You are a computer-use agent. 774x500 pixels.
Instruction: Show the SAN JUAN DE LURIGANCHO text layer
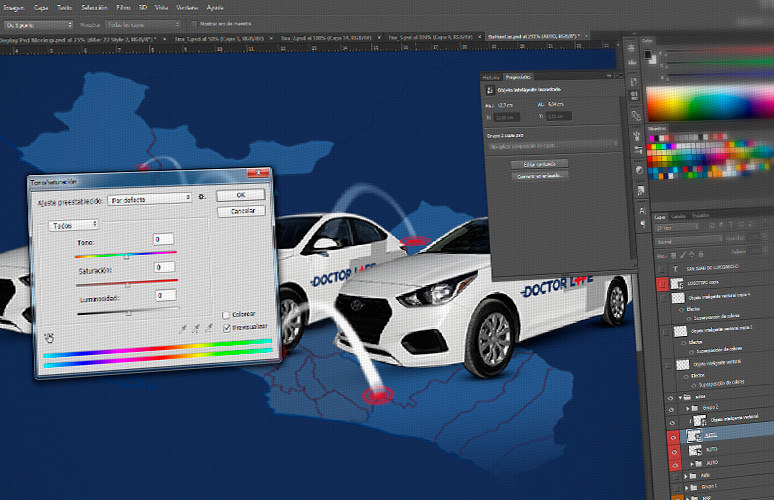(661, 269)
